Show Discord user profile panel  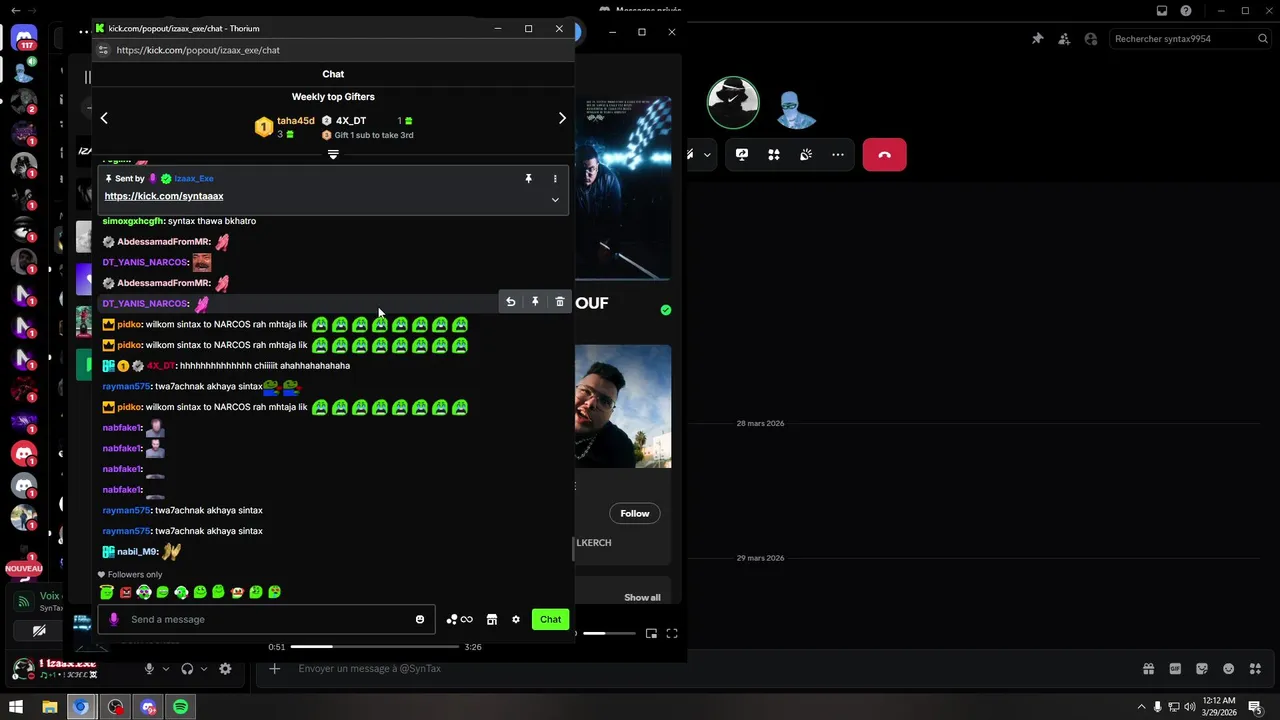click(1090, 39)
